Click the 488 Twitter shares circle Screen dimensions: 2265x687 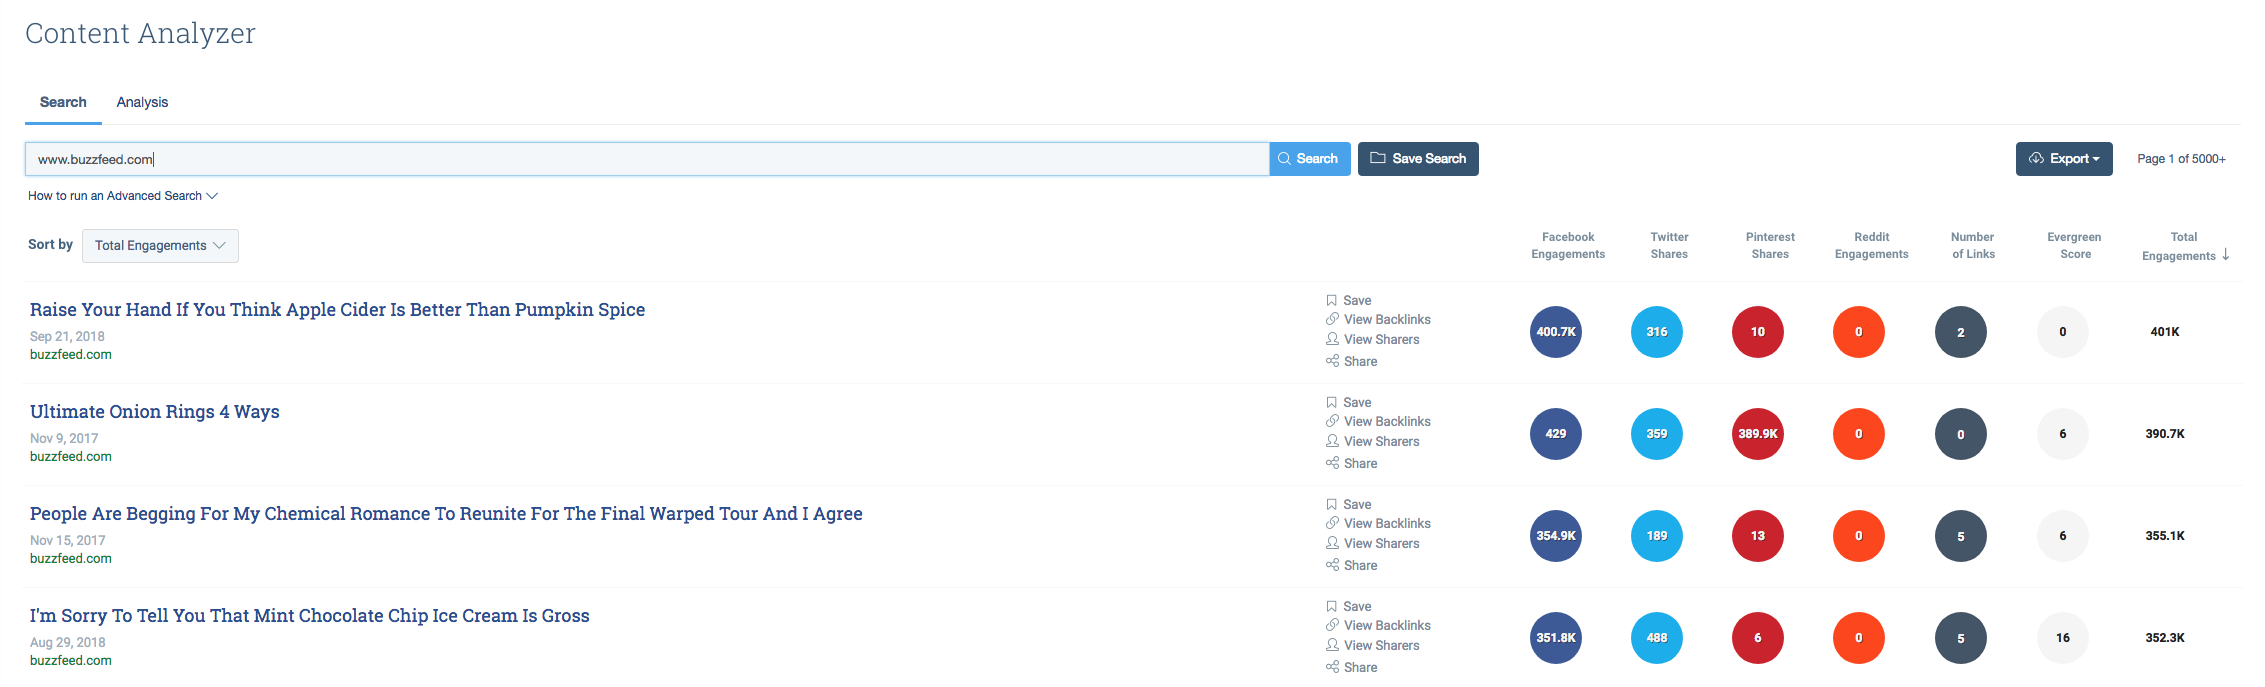[1657, 638]
